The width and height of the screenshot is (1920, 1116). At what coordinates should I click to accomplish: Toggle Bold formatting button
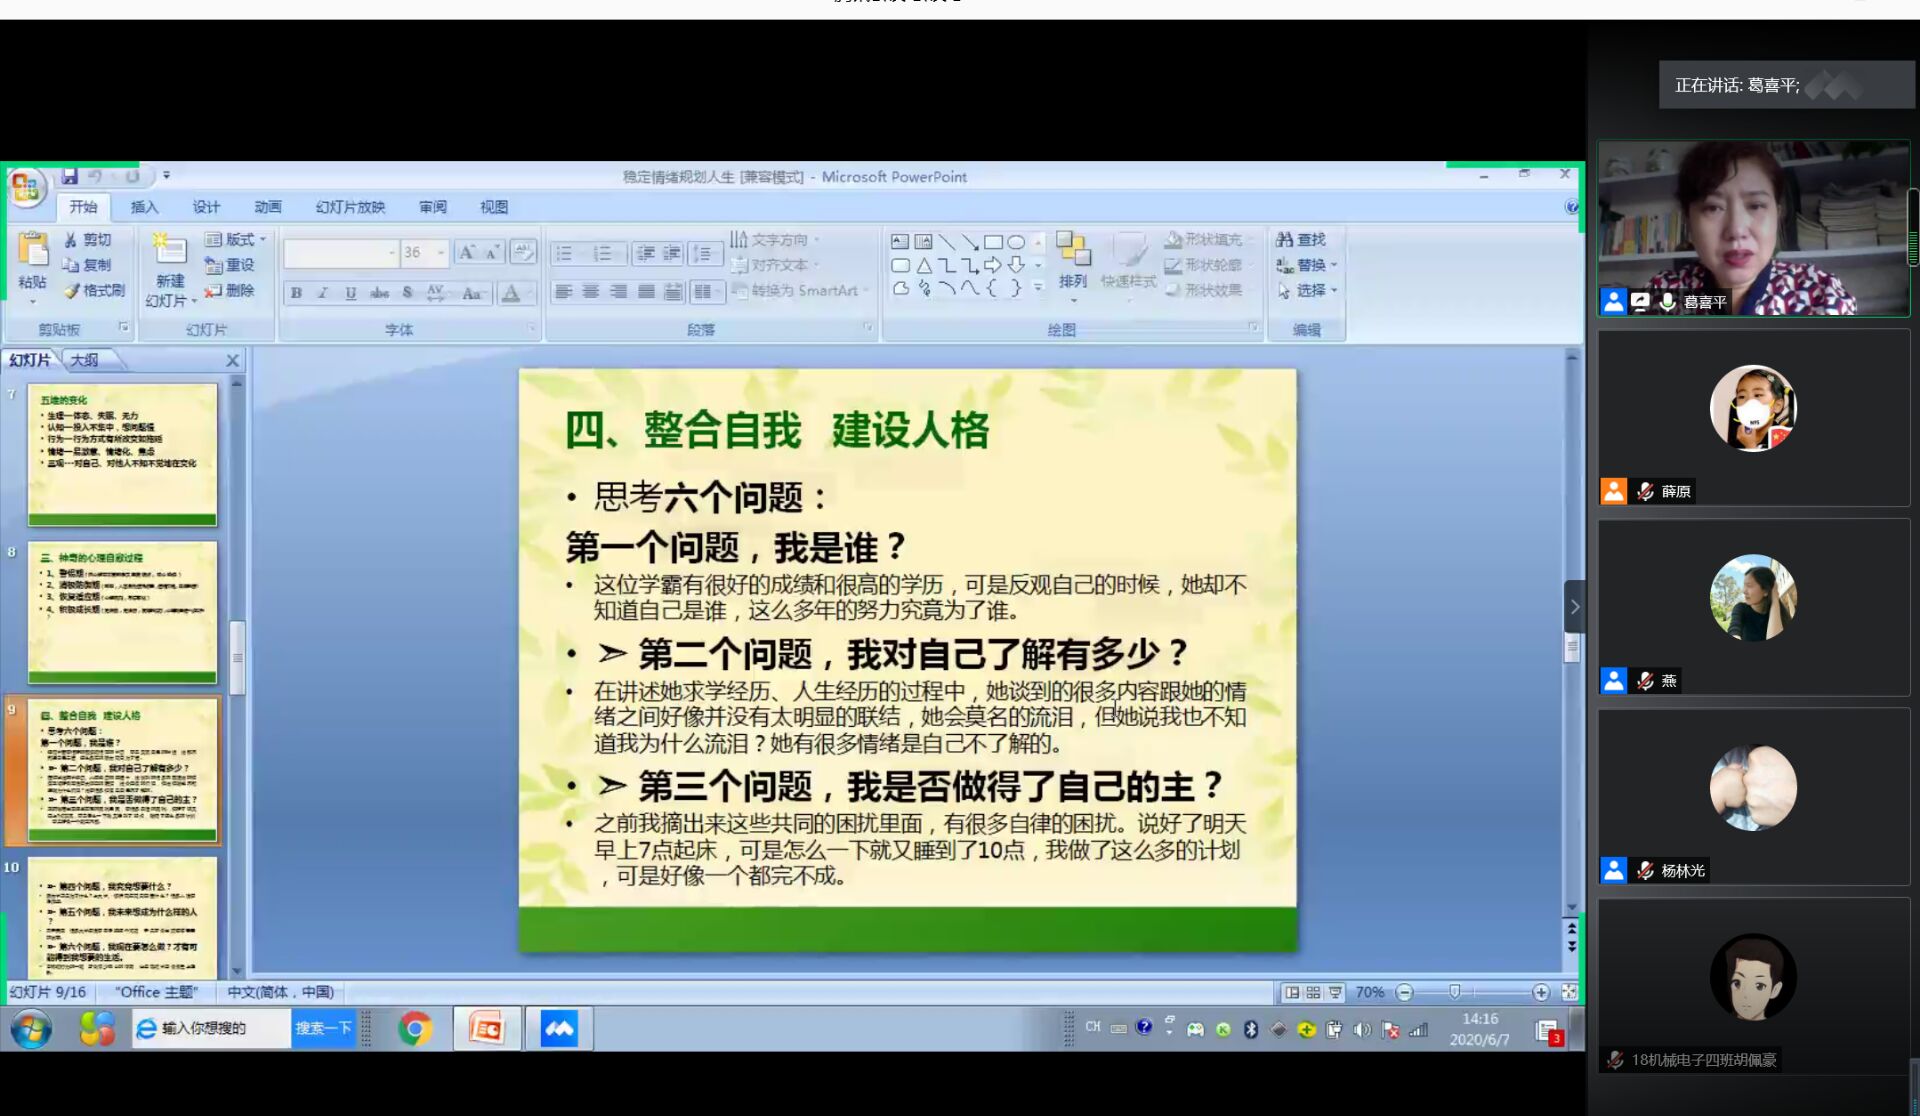296,293
